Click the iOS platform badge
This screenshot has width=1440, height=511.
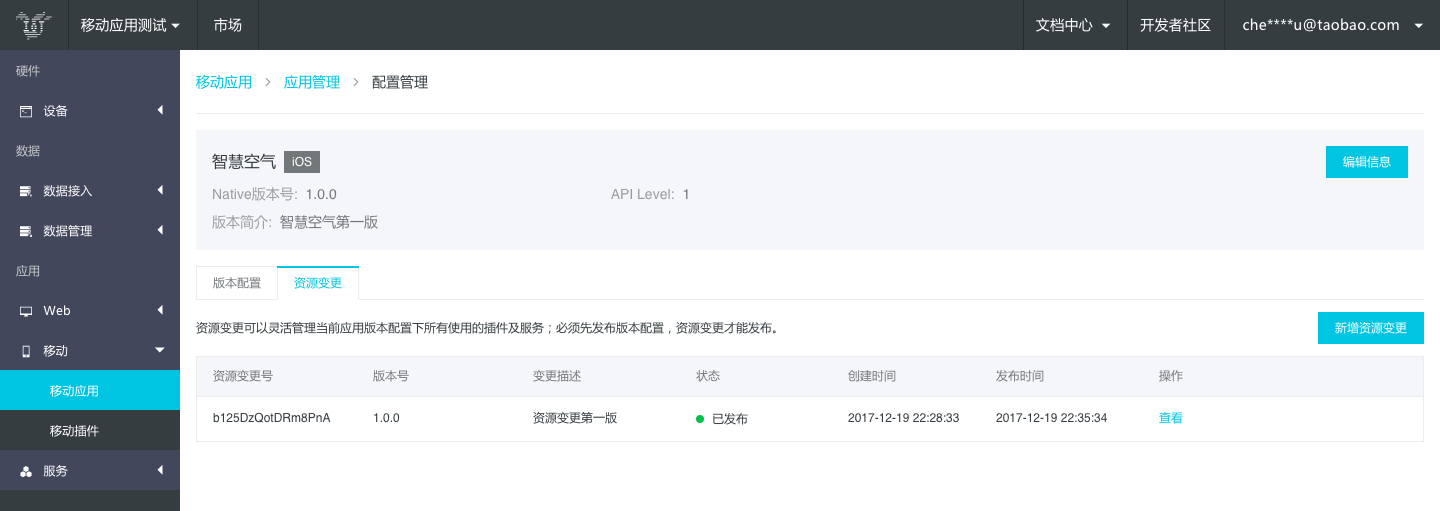coord(302,162)
